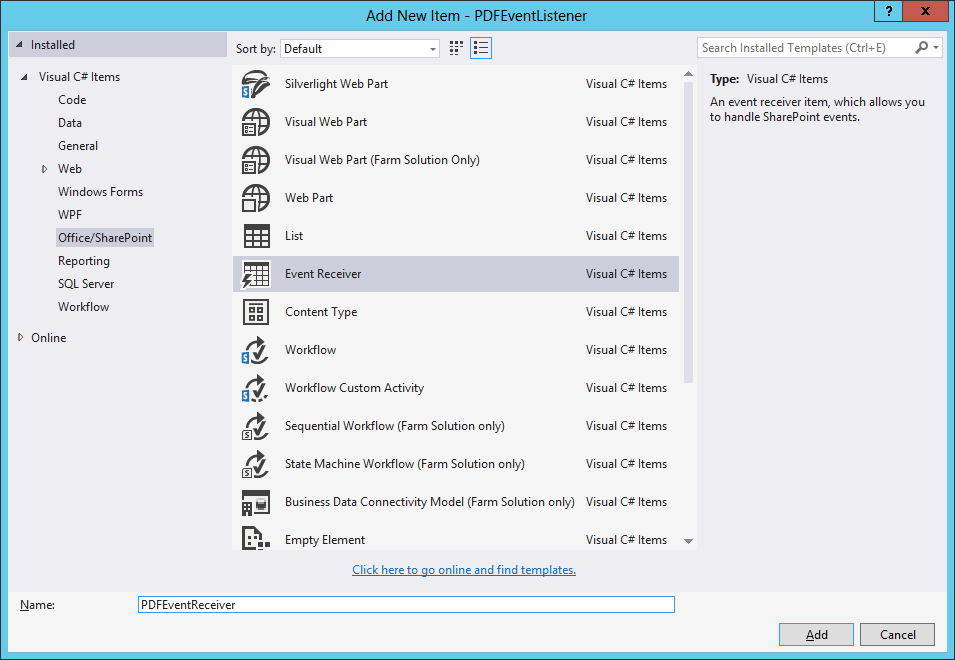
Task: Select 'State Machine Workflow (Farm Solution only)' text
Action: (404, 464)
